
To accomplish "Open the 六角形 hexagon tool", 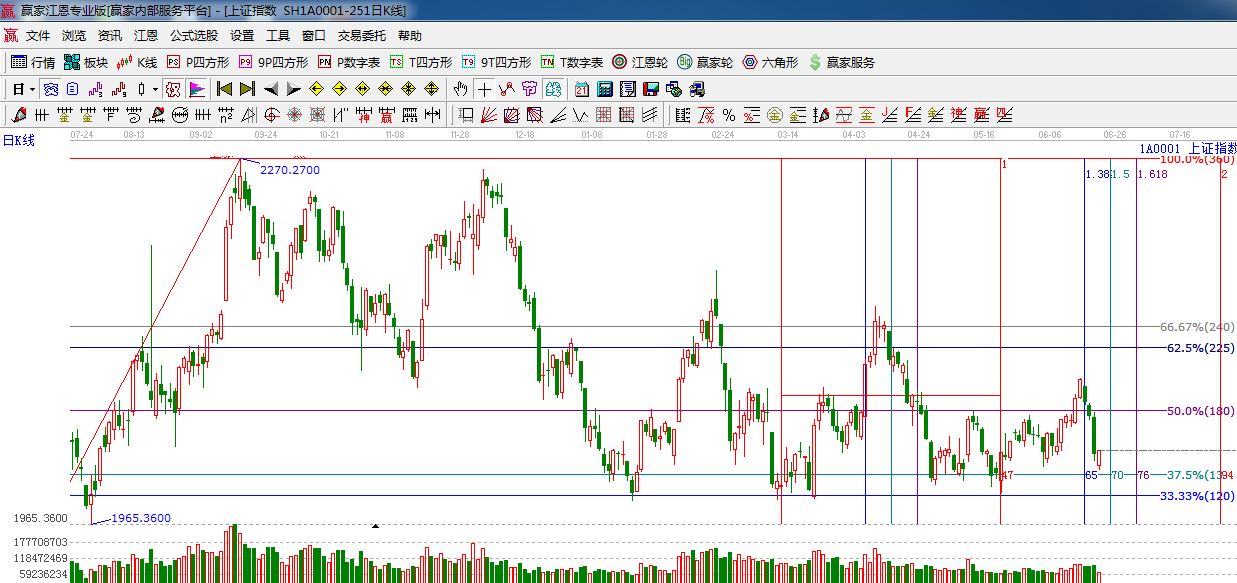I will click(769, 62).
